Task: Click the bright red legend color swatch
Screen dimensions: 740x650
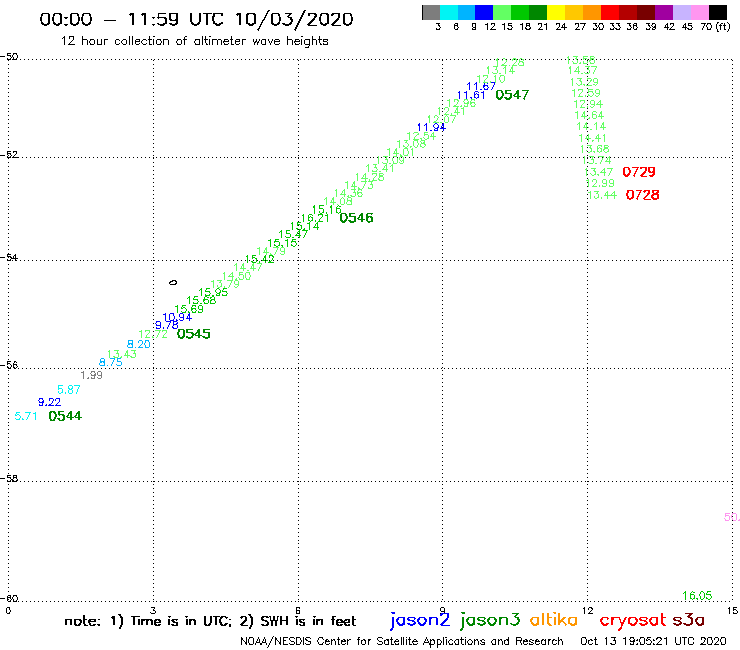Action: click(610, 12)
